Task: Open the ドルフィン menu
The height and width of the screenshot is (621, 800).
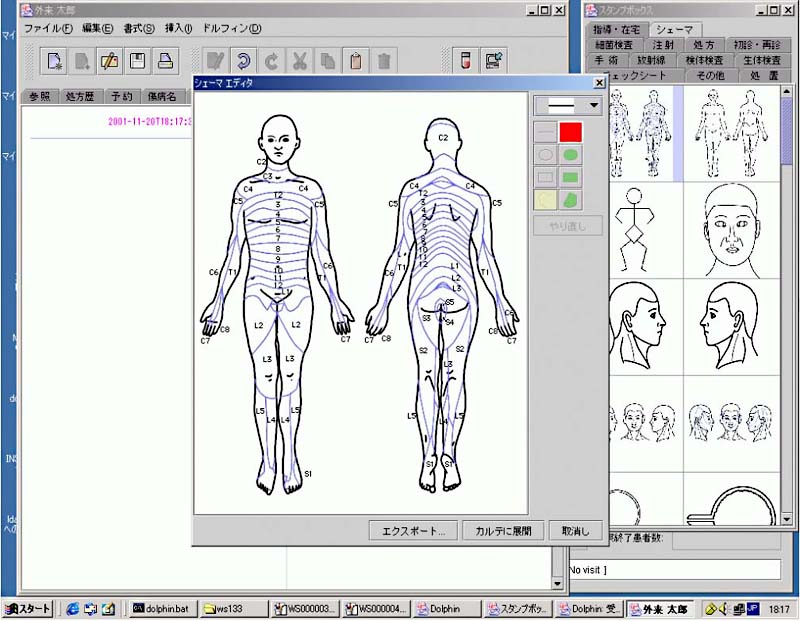Action: 231,28
